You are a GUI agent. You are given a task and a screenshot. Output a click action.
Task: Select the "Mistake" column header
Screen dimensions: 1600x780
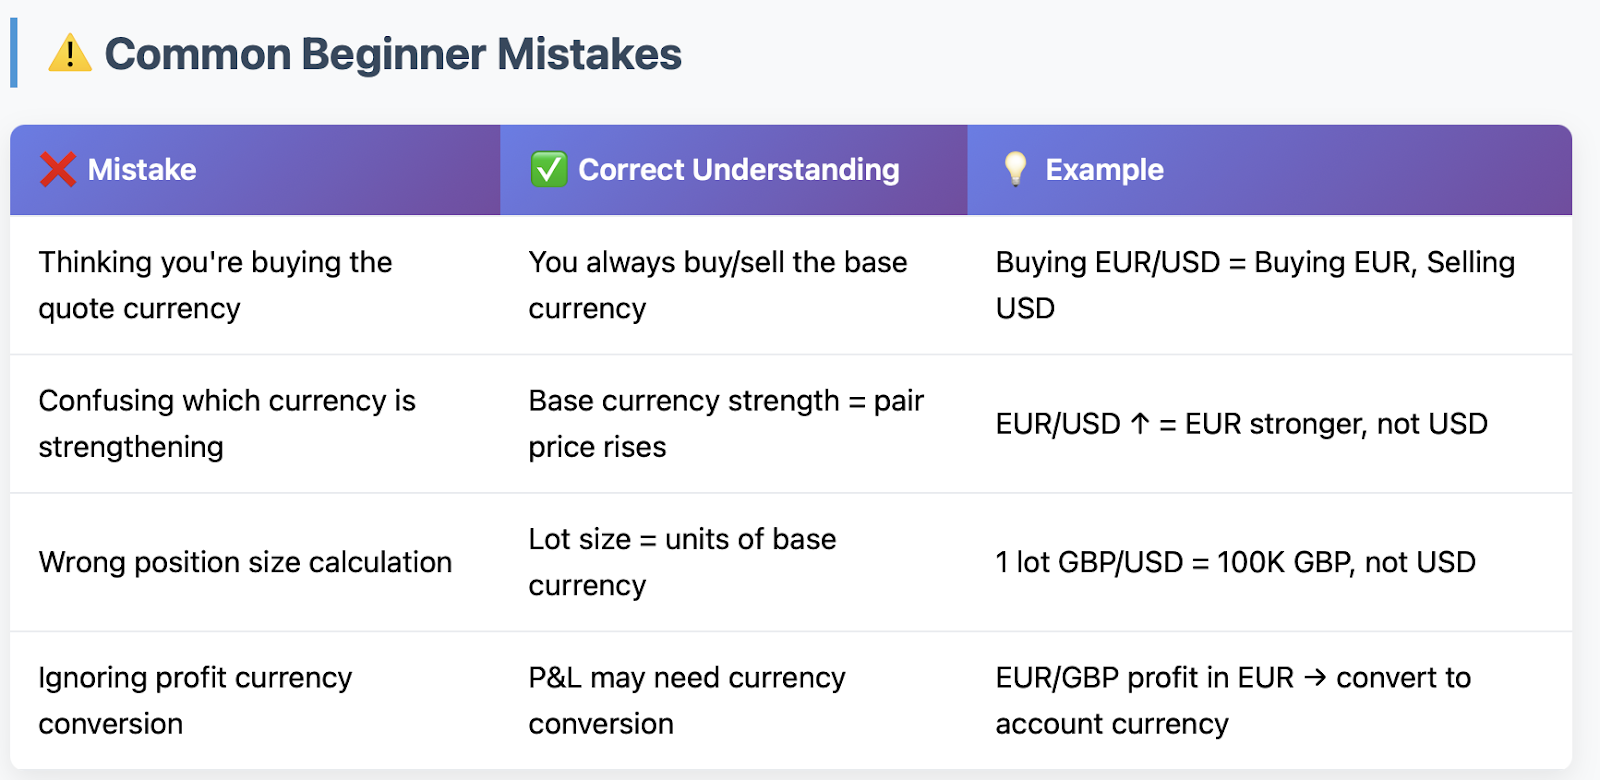142,170
